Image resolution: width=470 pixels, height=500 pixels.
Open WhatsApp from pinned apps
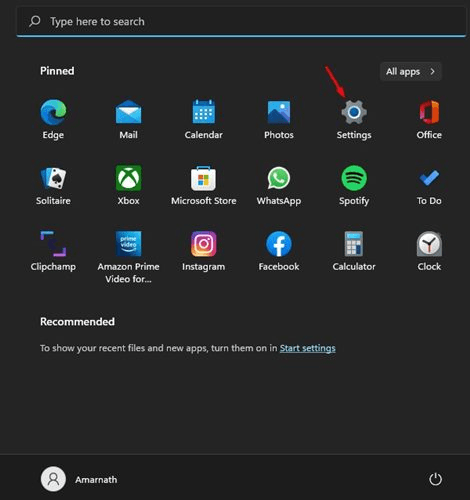click(279, 185)
